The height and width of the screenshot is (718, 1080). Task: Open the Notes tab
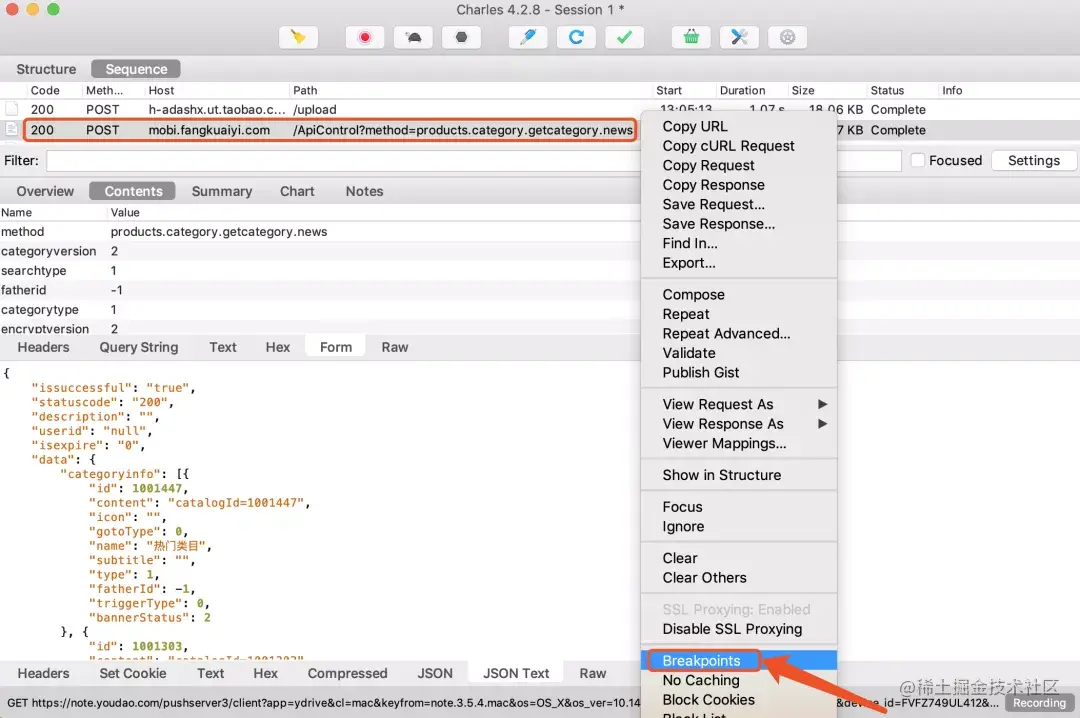364,191
